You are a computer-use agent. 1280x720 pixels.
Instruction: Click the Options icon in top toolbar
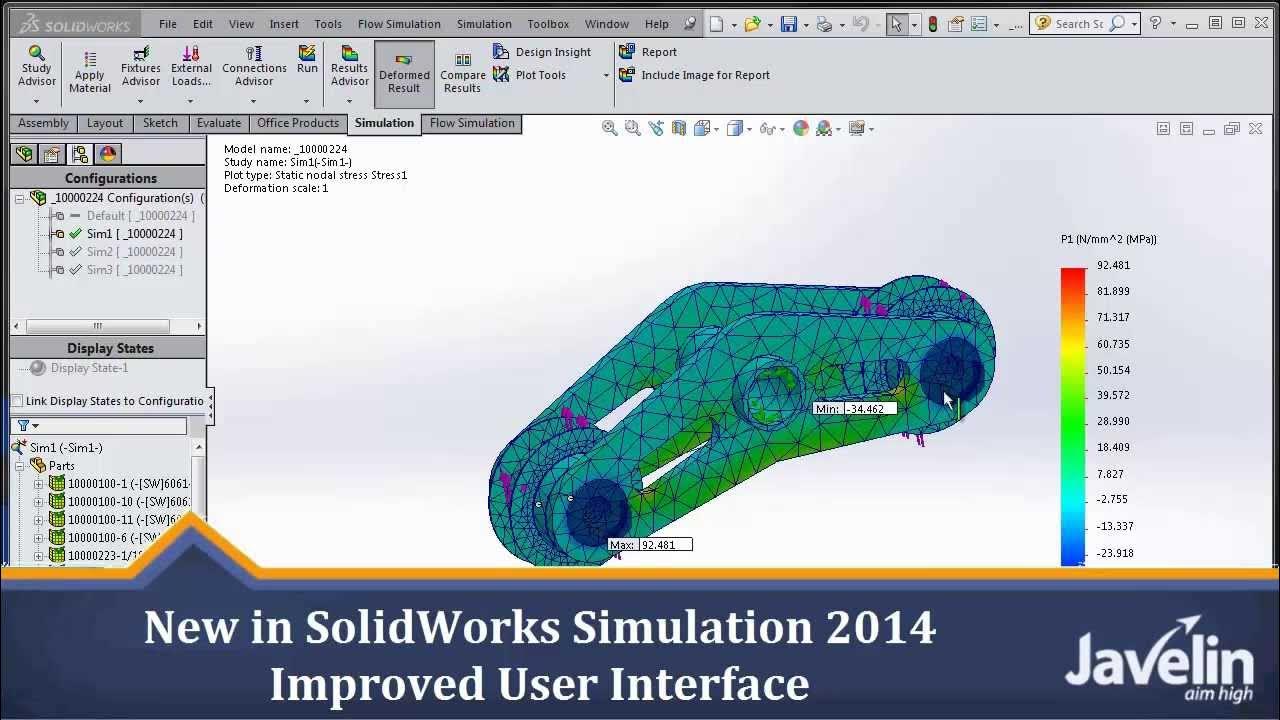979,24
